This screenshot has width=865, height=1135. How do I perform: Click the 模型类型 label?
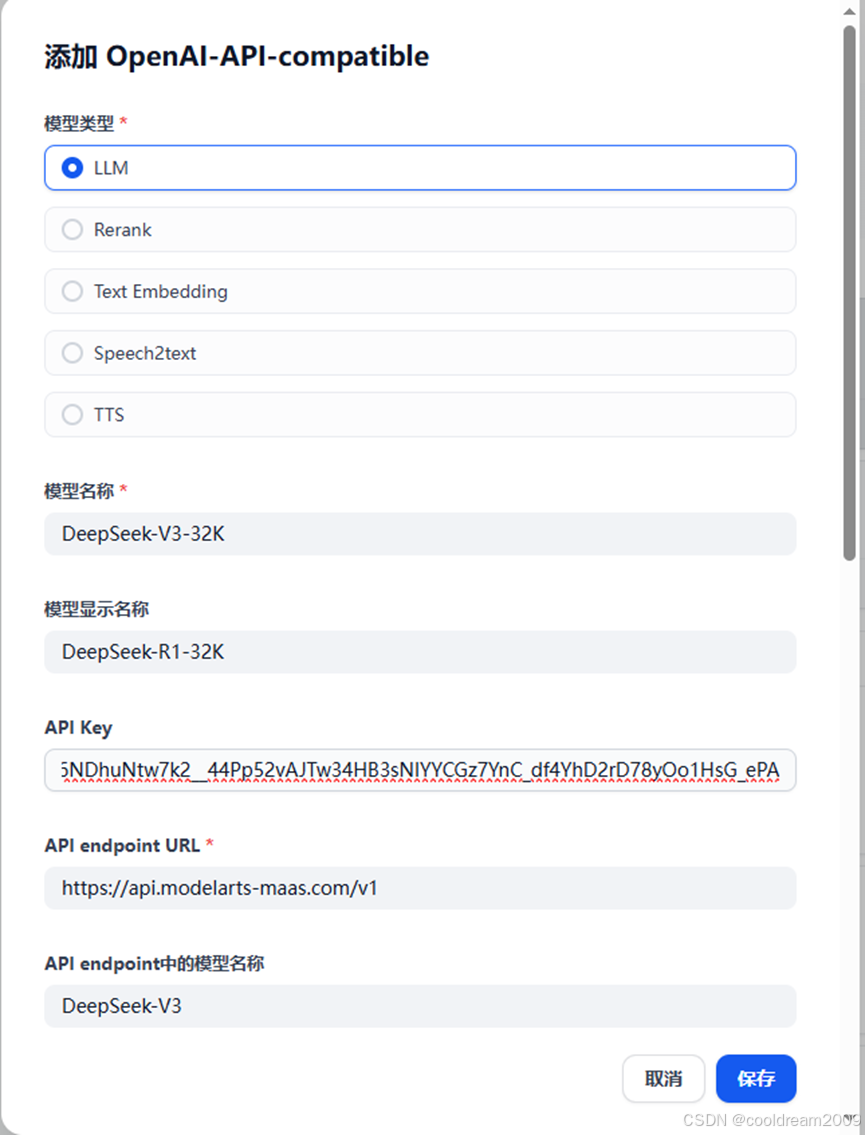coord(79,124)
